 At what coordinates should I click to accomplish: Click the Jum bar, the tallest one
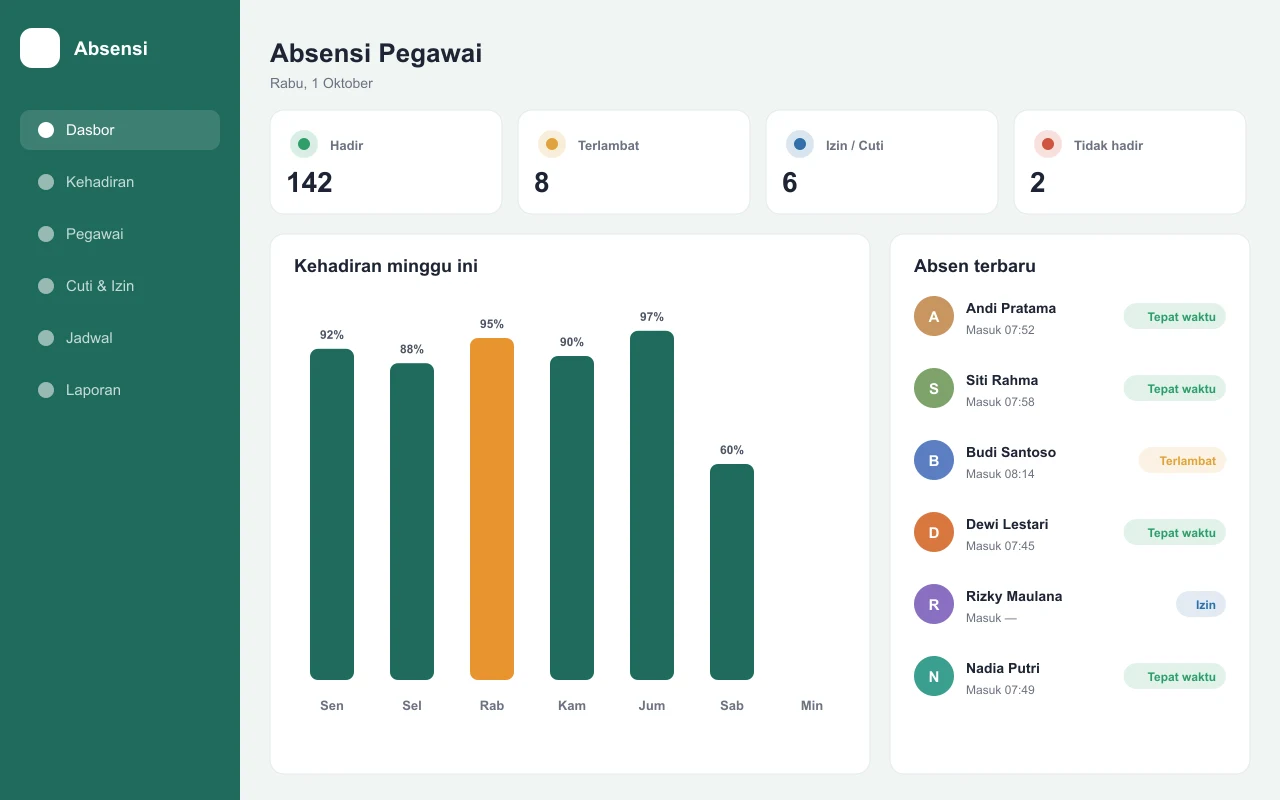(652, 505)
